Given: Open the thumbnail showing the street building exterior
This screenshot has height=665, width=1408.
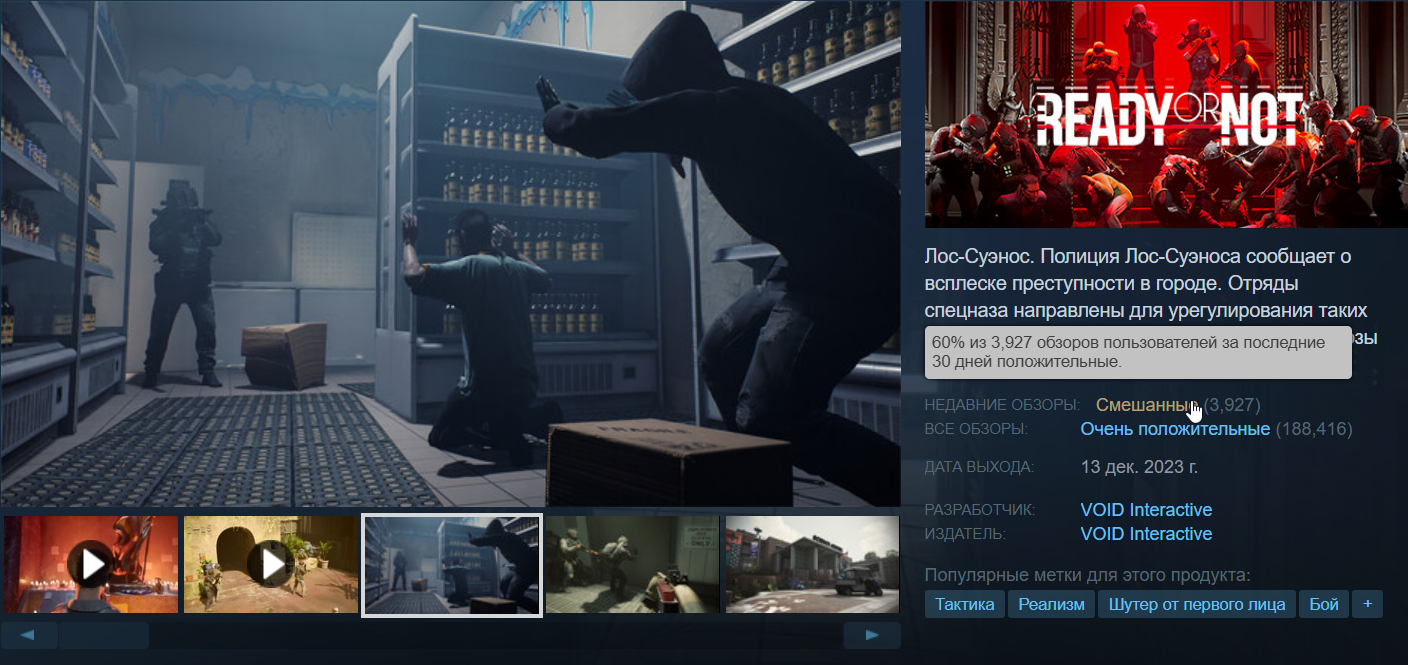Looking at the screenshot, I should click(812, 565).
